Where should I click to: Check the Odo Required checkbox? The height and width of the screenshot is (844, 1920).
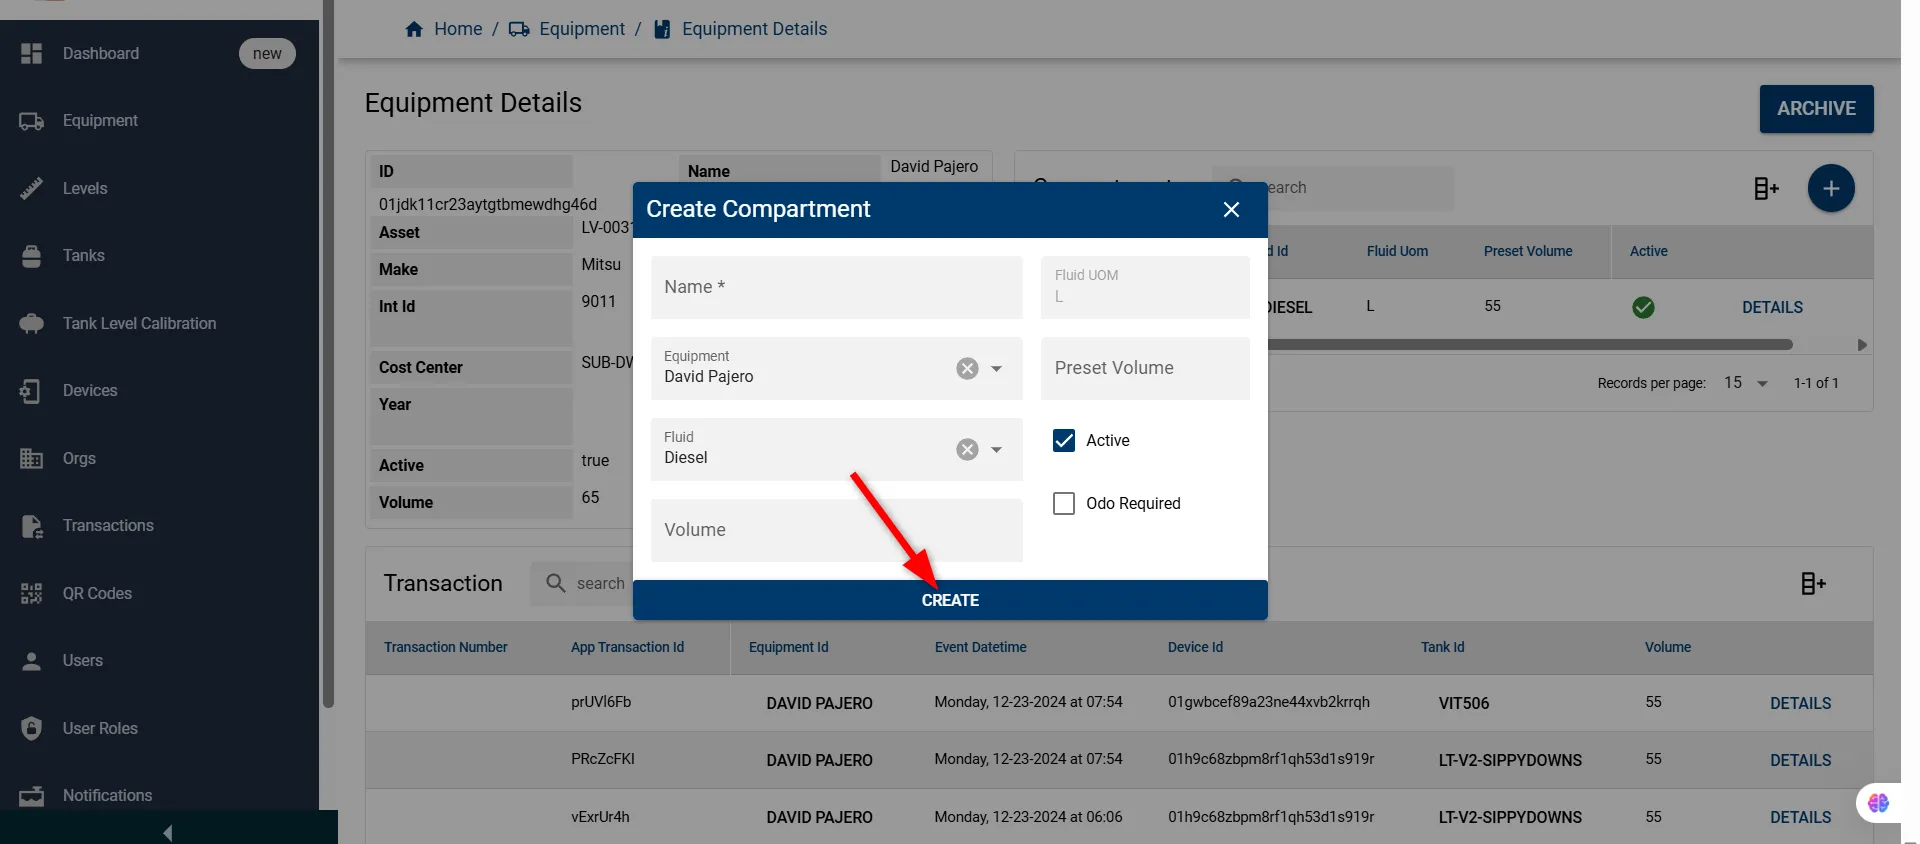pyautogui.click(x=1064, y=503)
